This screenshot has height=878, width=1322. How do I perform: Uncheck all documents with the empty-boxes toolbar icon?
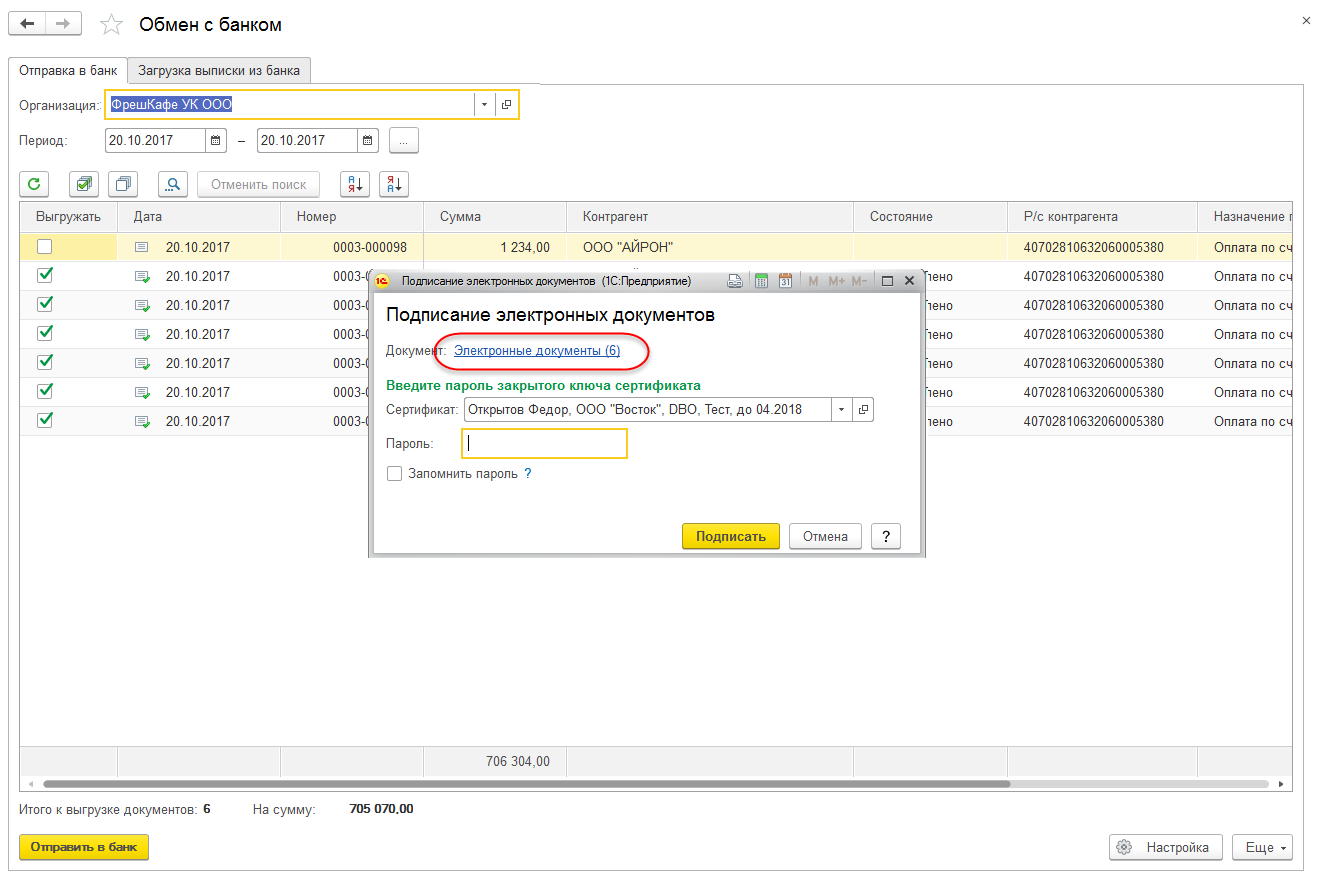123,184
